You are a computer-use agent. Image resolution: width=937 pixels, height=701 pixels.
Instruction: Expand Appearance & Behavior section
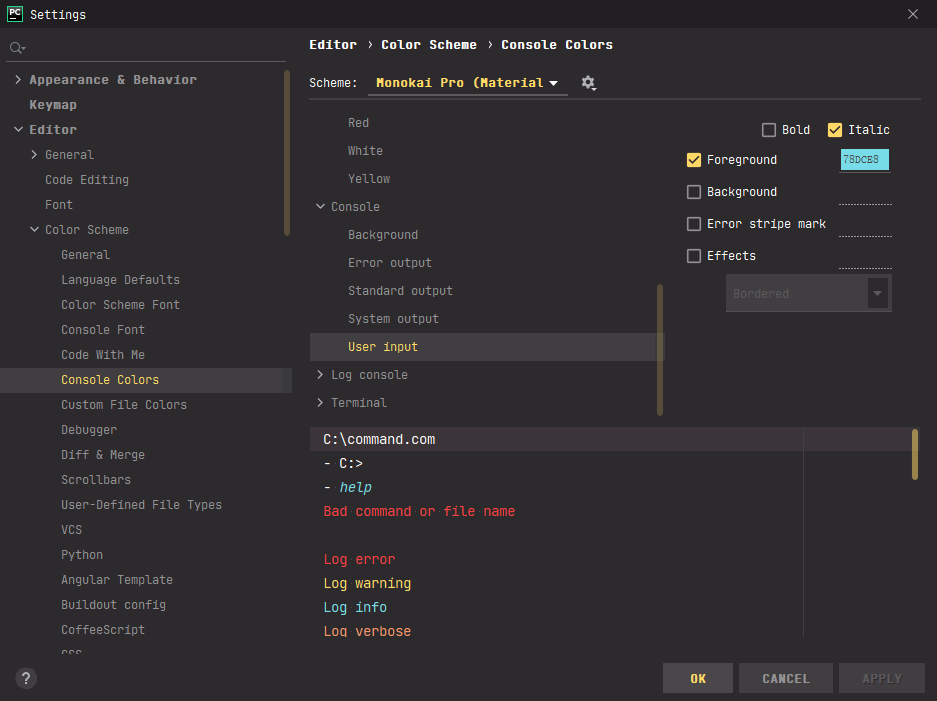(x=18, y=80)
